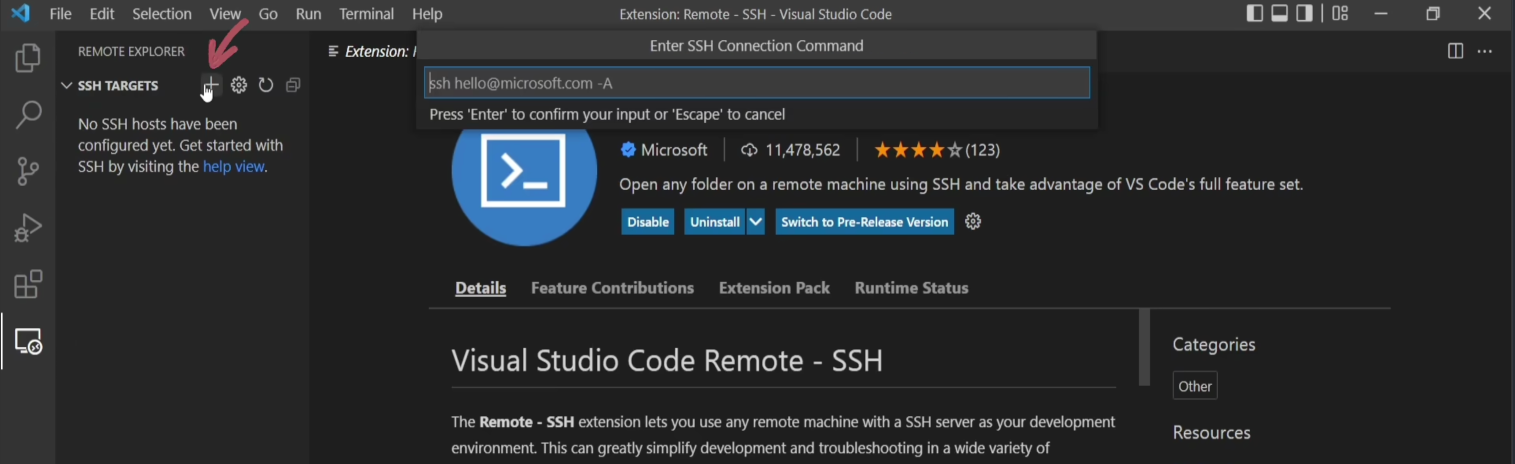
Task: Click the verified publisher badge icon
Action: [628, 150]
